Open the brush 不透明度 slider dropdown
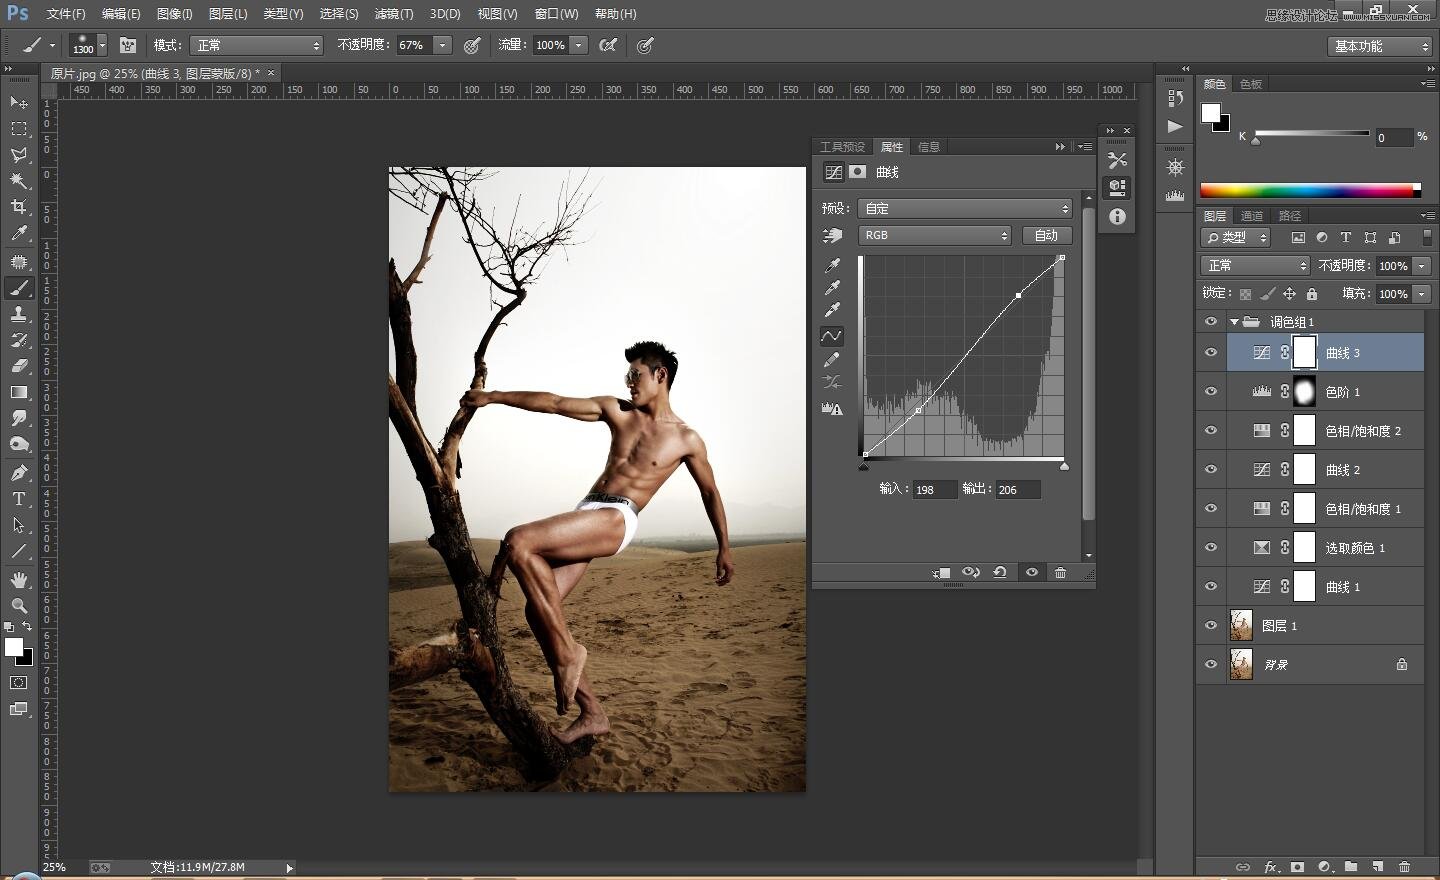Image resolution: width=1440 pixels, height=880 pixels. pyautogui.click(x=442, y=45)
